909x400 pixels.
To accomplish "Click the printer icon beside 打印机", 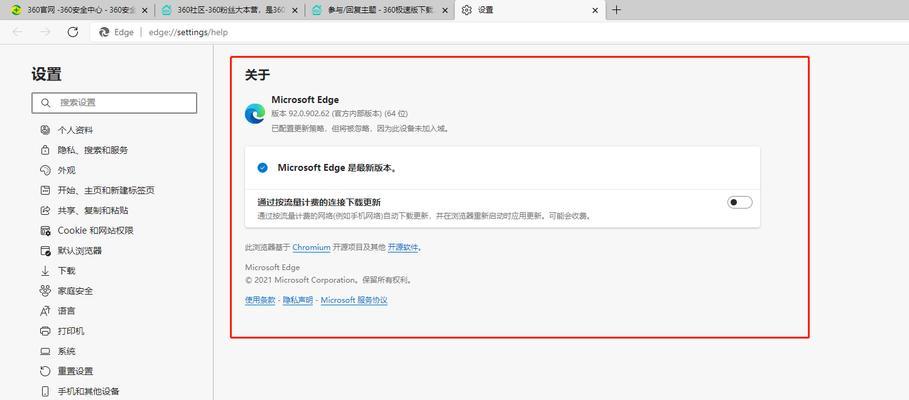I will pos(45,331).
